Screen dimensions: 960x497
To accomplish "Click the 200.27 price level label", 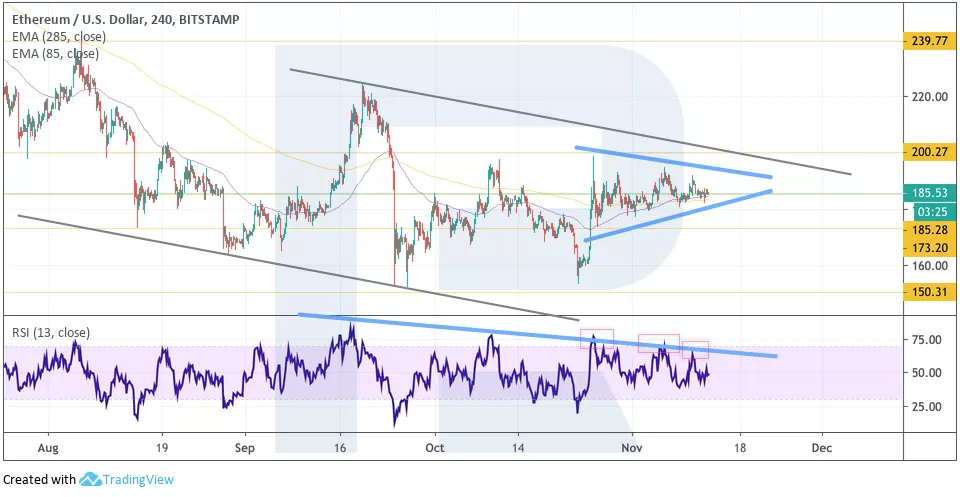I will (930, 153).
